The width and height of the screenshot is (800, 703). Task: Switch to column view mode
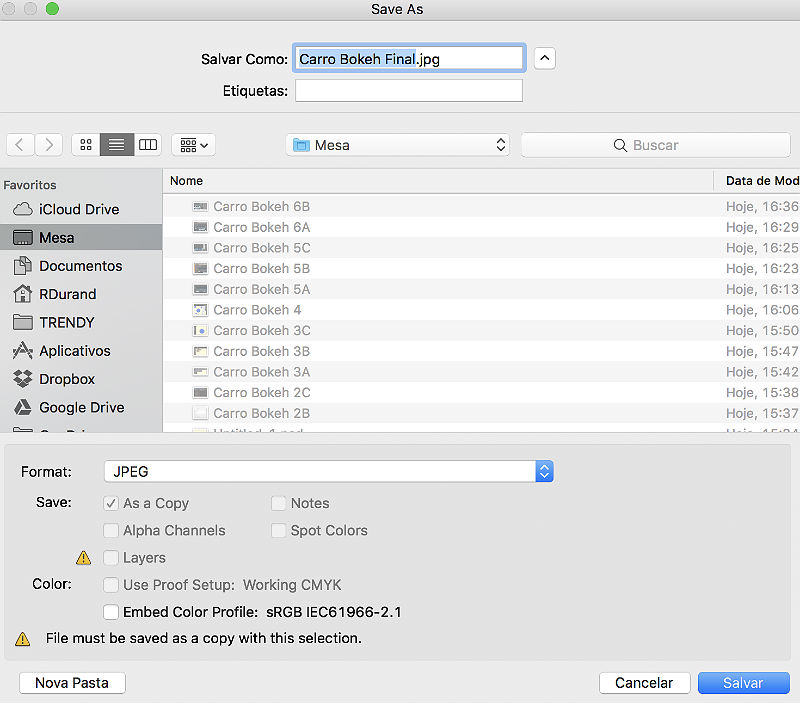point(148,145)
